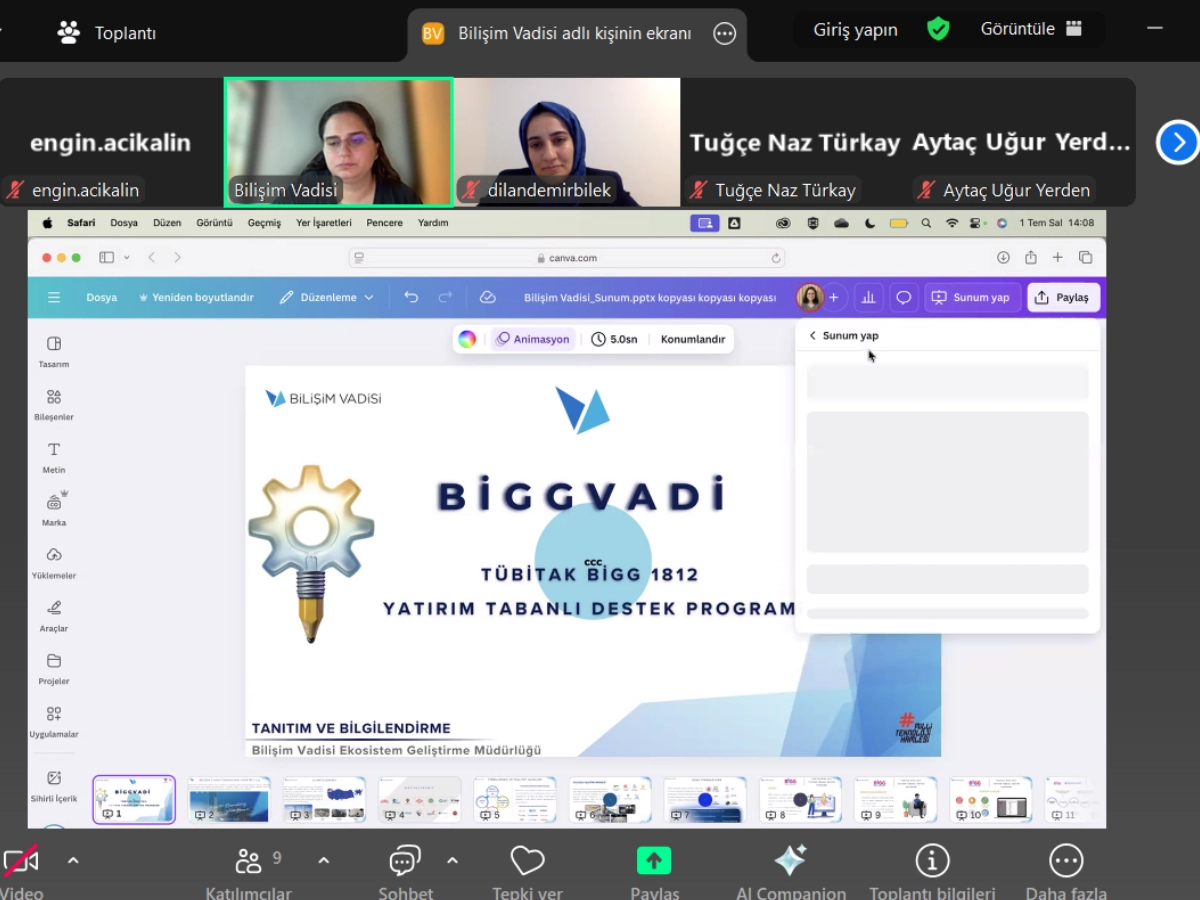This screenshot has width=1200, height=900.
Task: Open Safari sidebar dropdown chevron
Action: click(126, 258)
